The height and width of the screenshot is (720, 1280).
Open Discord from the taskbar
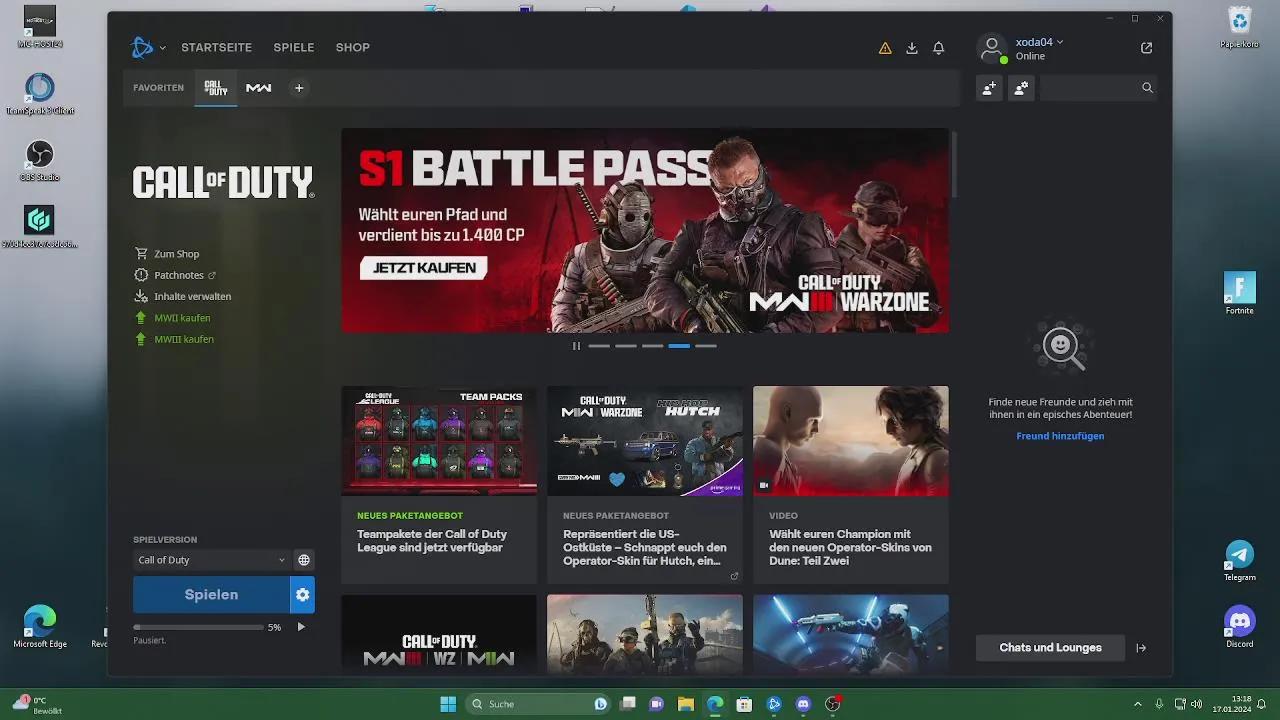[x=803, y=704]
